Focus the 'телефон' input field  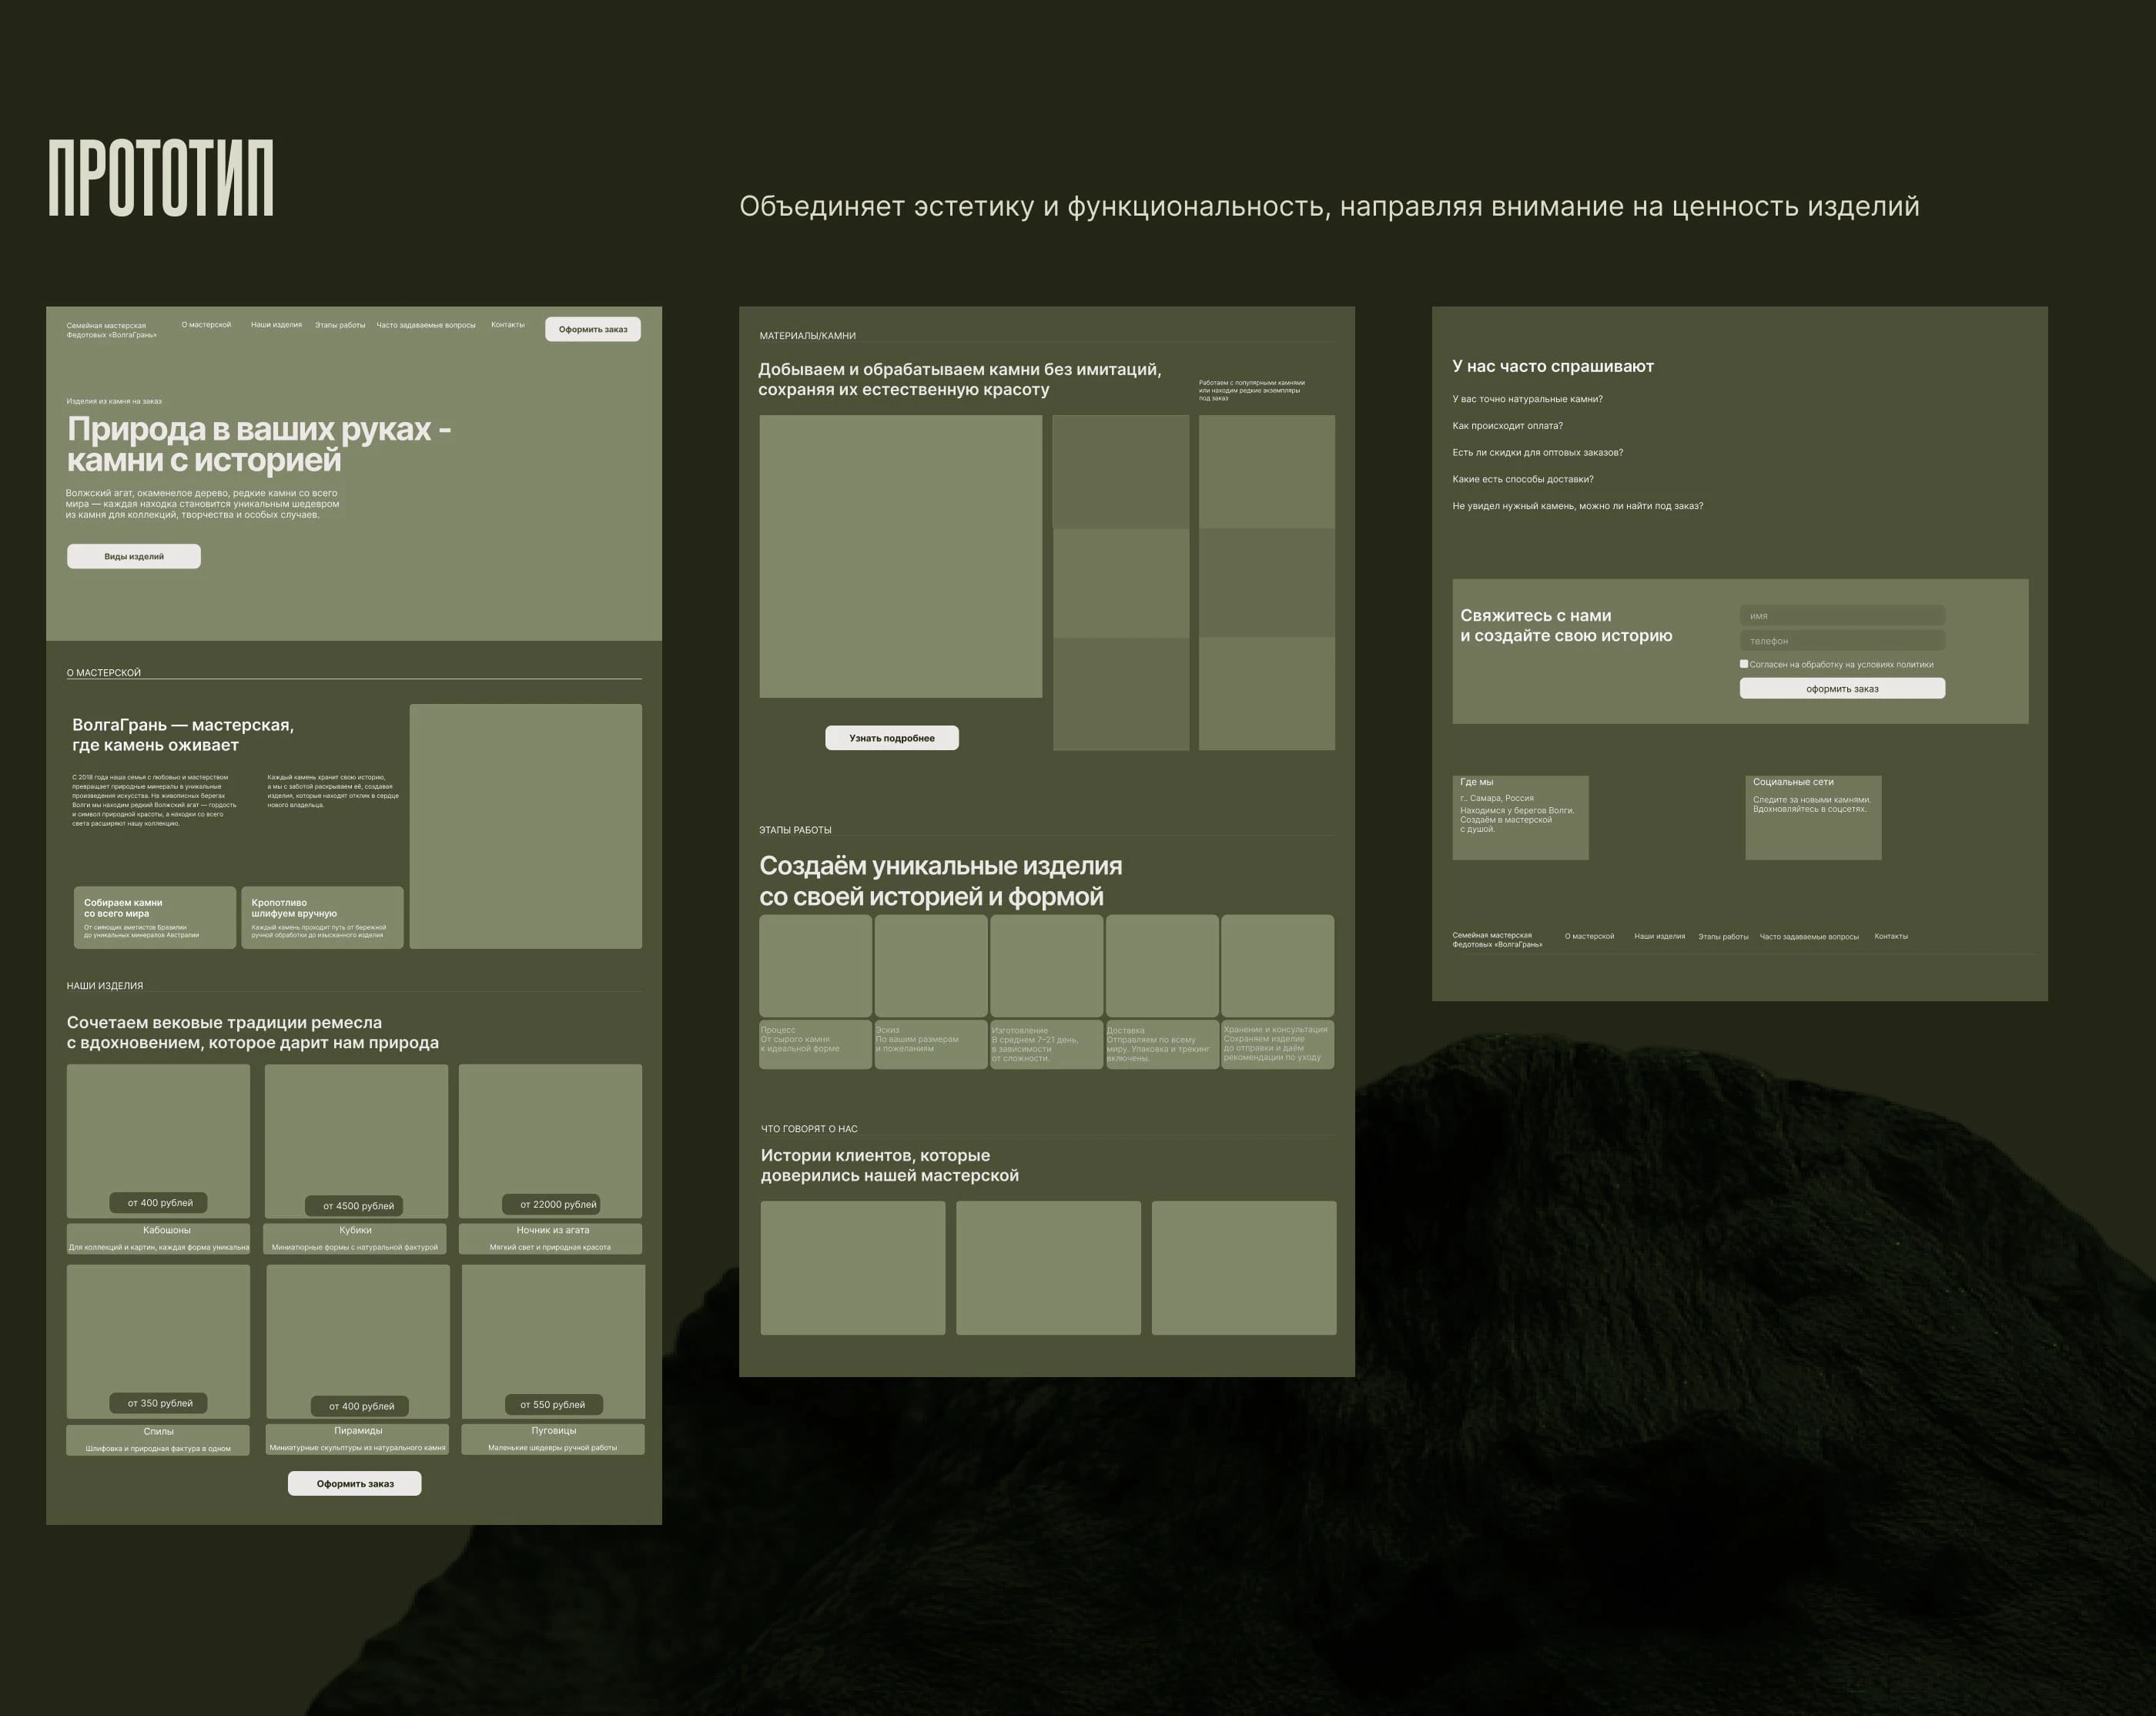(1842, 640)
